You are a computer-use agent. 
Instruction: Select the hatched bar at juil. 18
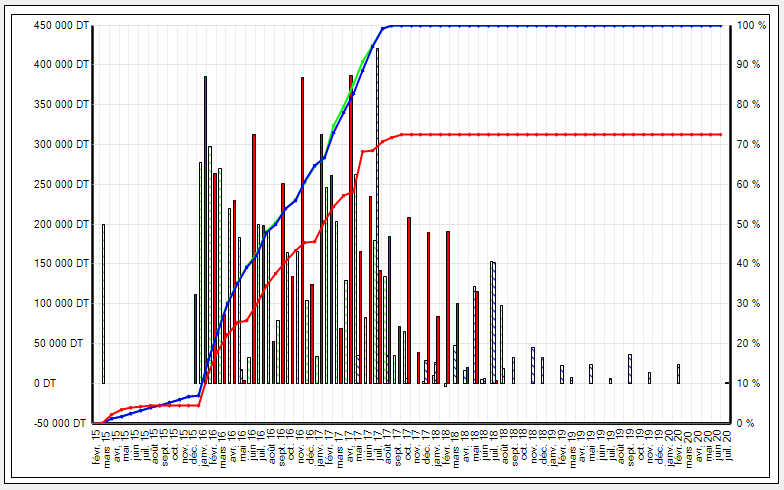coord(493,322)
